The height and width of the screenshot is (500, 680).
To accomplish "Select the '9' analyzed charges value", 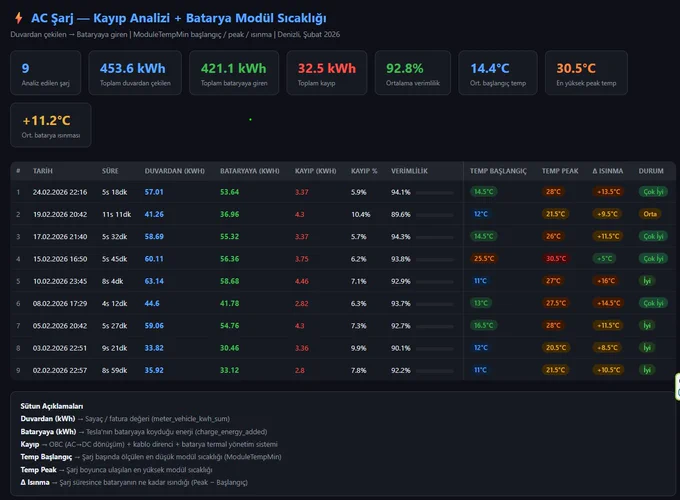I will tap(26, 69).
